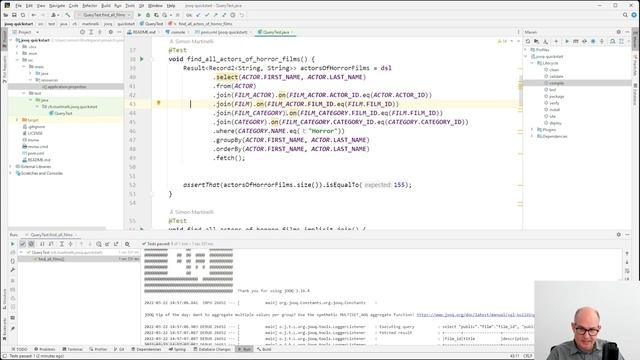Click the QueryTest breadcrumb in navigation bar
Viewport: 640px width, 360px height.
pyautogui.click(x=151, y=24)
